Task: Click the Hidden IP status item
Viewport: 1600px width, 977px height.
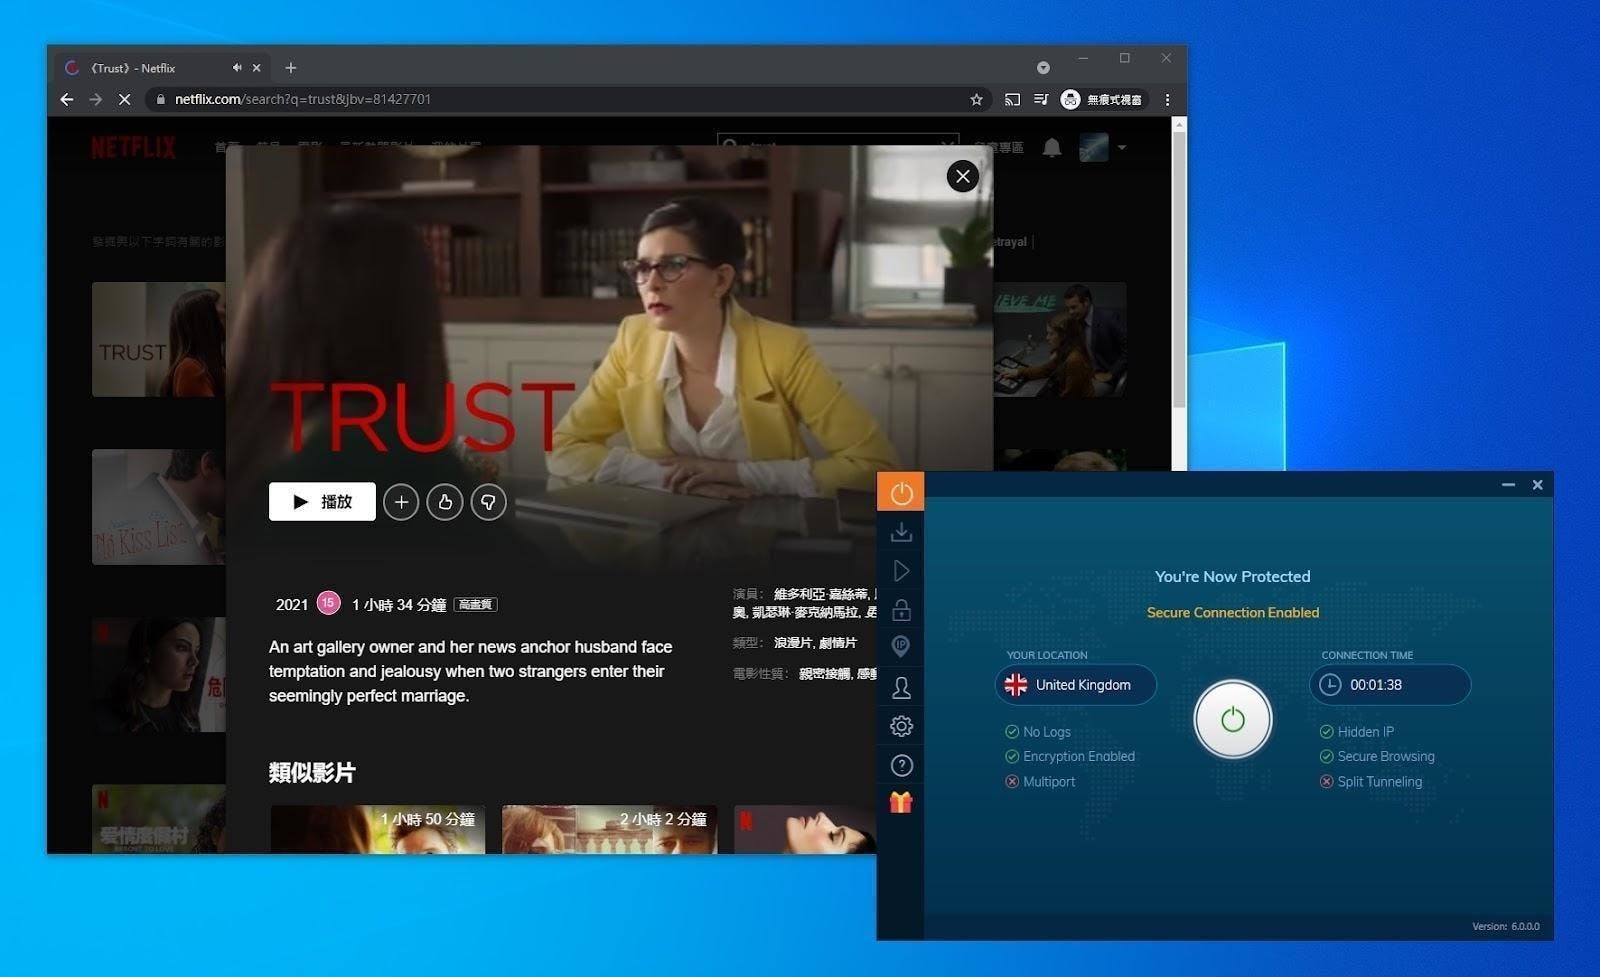Action: (1357, 732)
